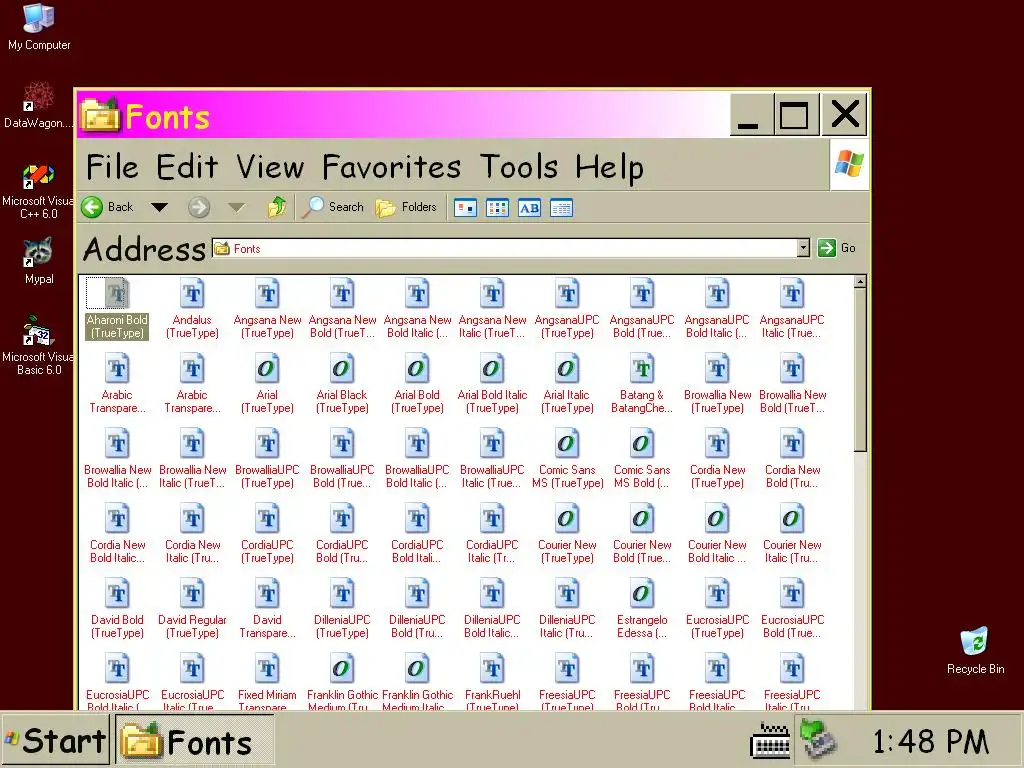Go back using the green Back arrow
The width and height of the screenshot is (1024, 768).
[92, 208]
